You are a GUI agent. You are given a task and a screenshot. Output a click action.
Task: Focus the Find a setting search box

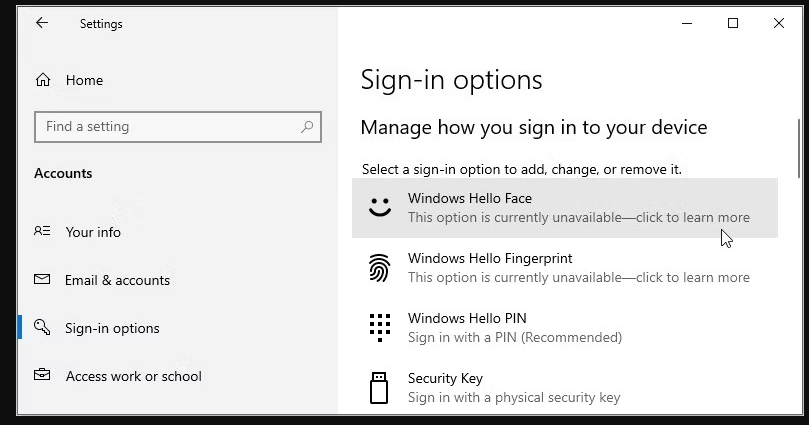coord(178,126)
